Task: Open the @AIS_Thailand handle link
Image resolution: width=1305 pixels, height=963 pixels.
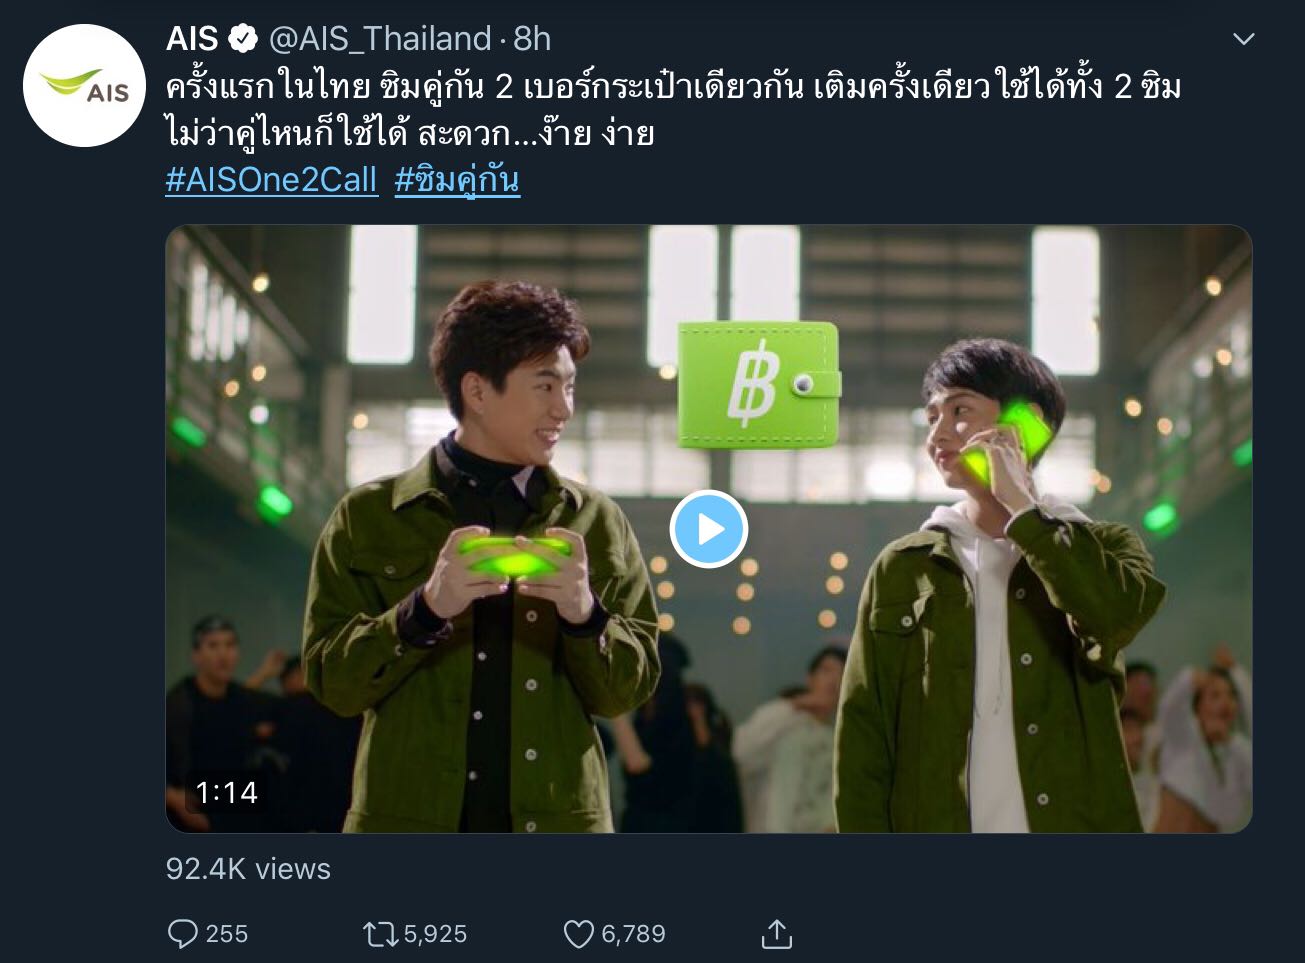Action: point(380,40)
